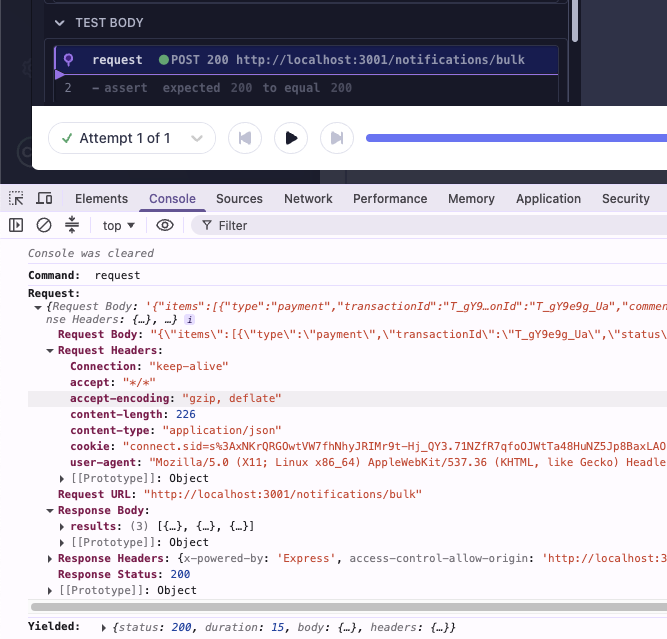Click the user-agent Mozilla value
The height and width of the screenshot is (639, 667).
[408, 463]
